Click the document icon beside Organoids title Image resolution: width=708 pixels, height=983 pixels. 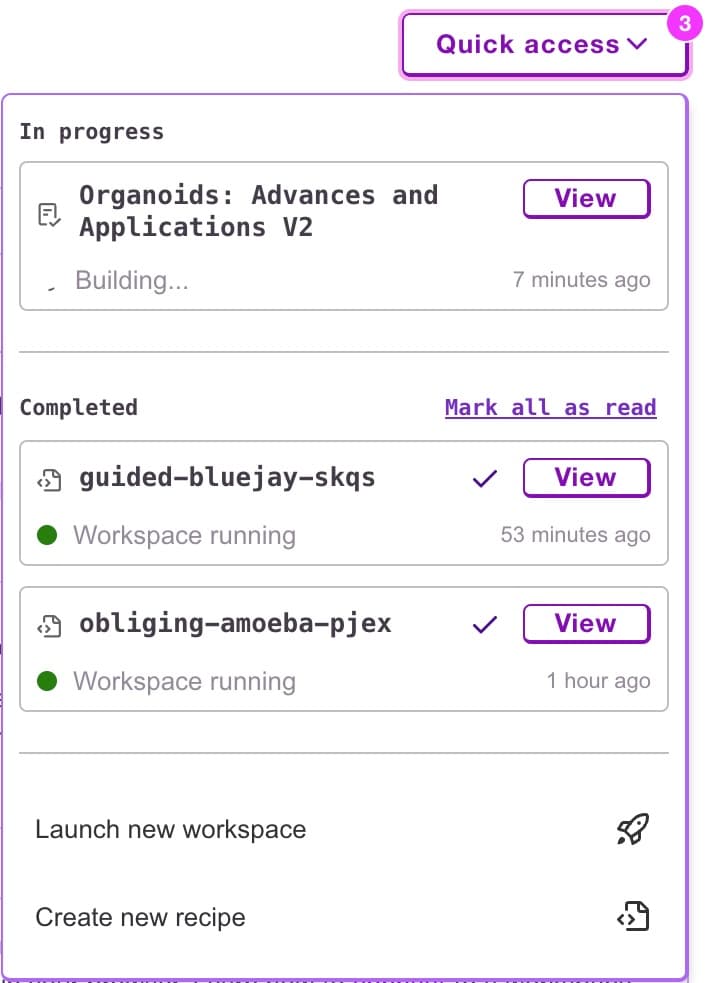tap(49, 214)
